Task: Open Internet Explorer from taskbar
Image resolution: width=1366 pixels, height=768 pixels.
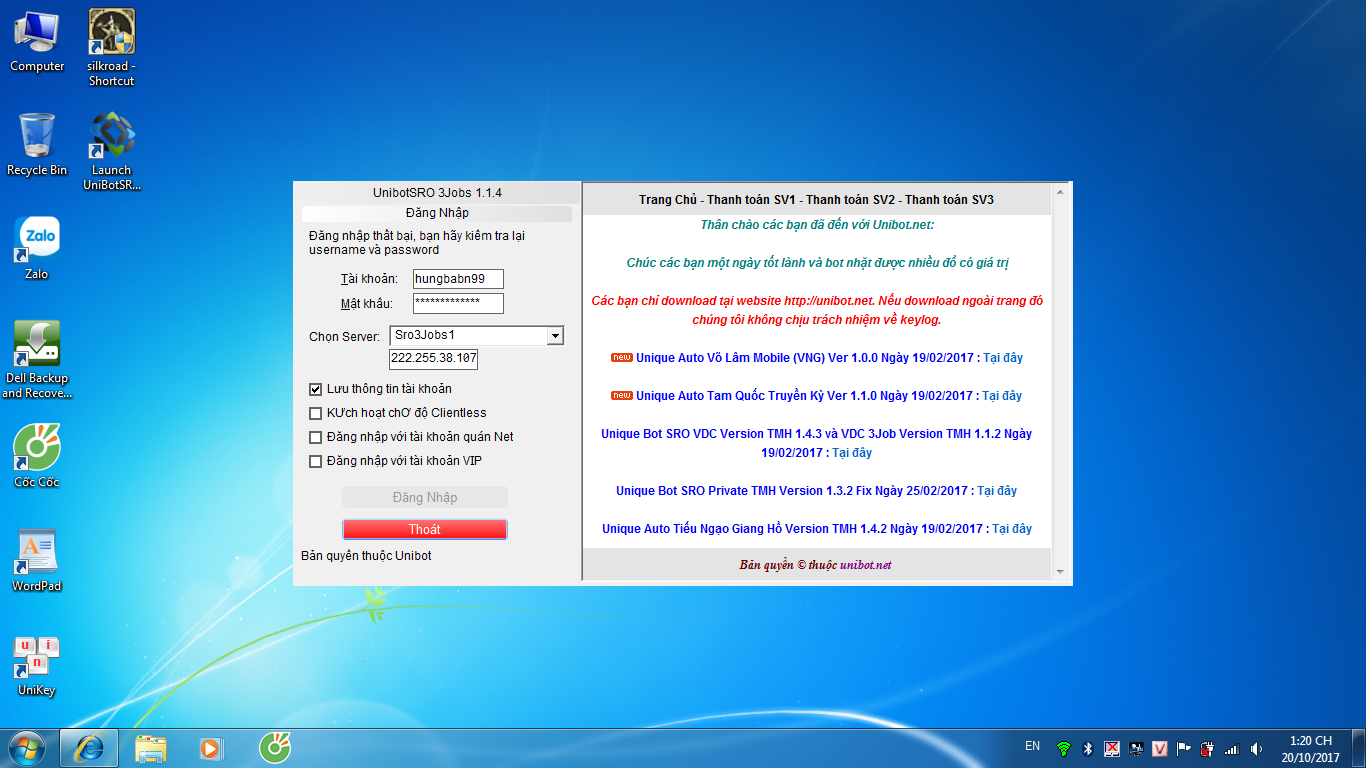Action: (x=89, y=748)
